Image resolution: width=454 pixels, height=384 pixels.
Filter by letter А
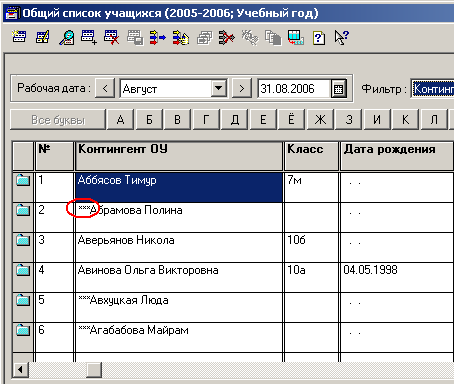pos(120,119)
